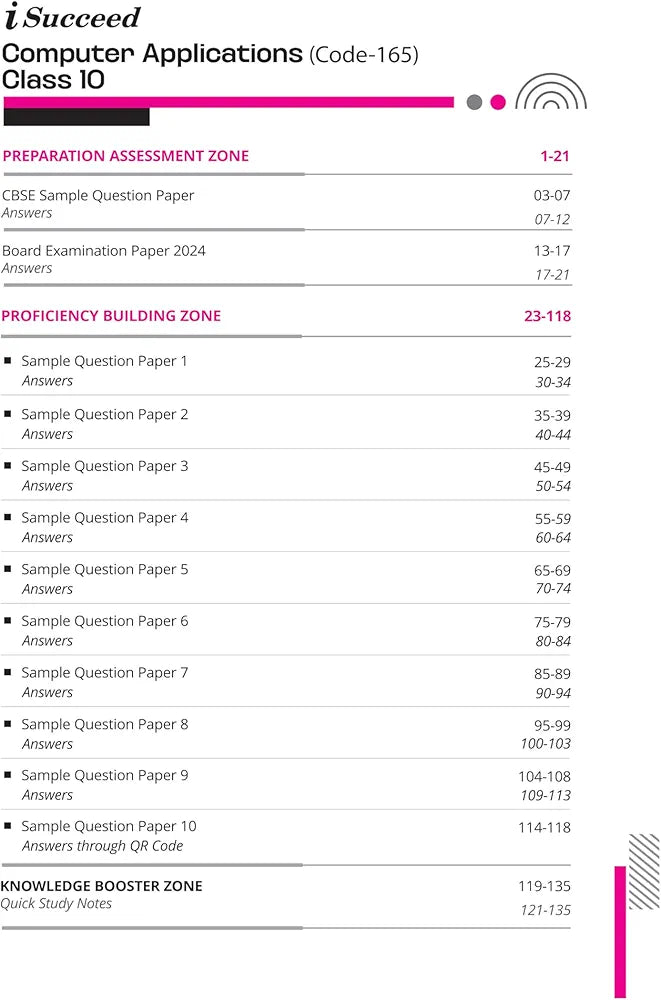Click the black rectangle under Class 10

pos(76,117)
